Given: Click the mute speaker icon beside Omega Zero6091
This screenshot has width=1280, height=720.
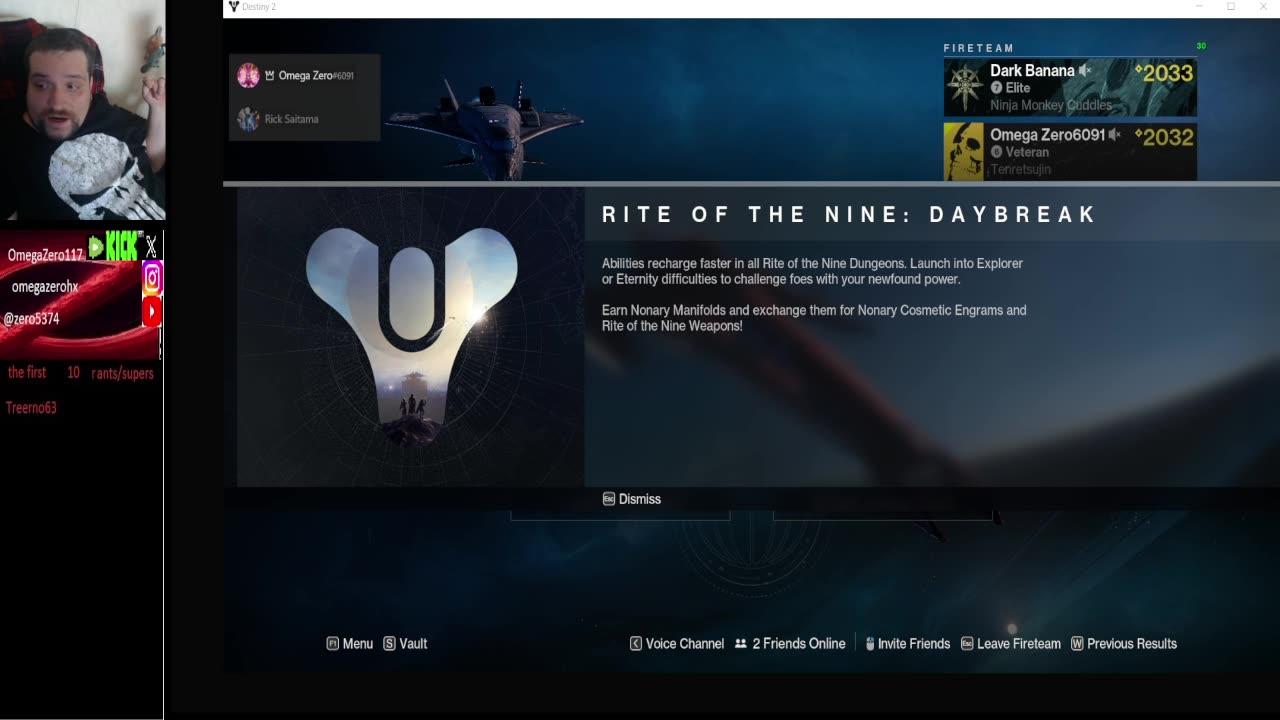Looking at the screenshot, I should [1114, 134].
